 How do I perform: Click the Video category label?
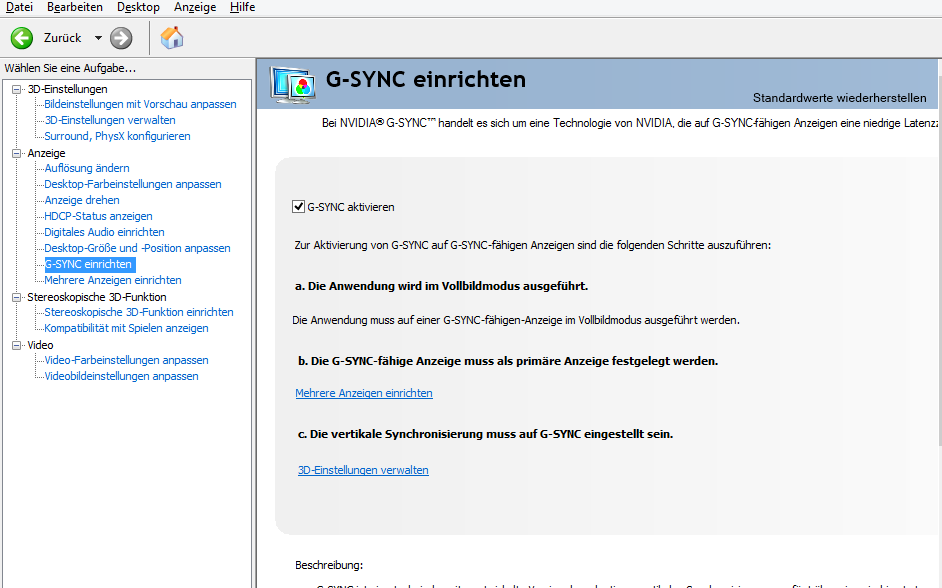pyautogui.click(x=40, y=345)
